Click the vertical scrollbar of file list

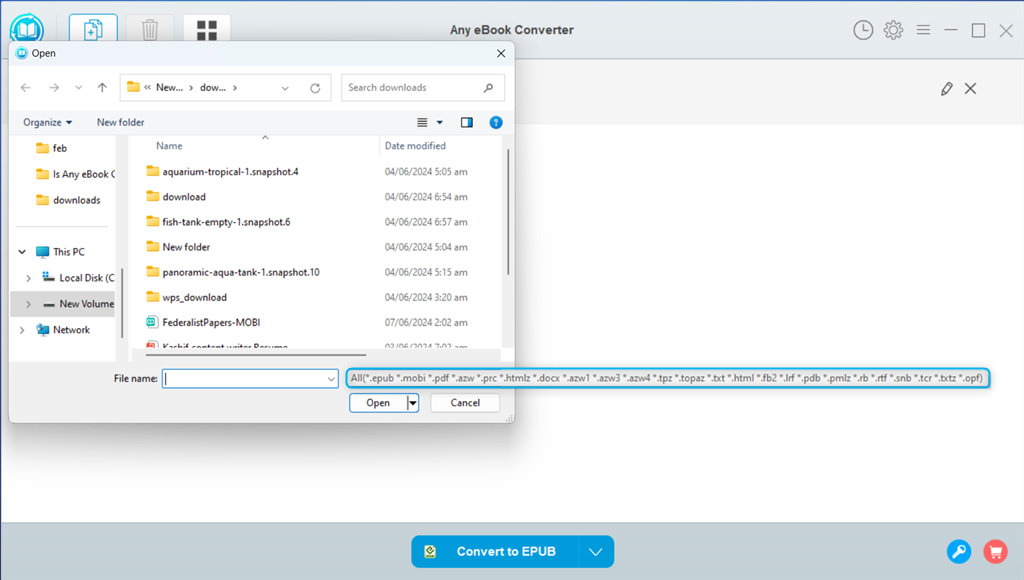(x=508, y=212)
